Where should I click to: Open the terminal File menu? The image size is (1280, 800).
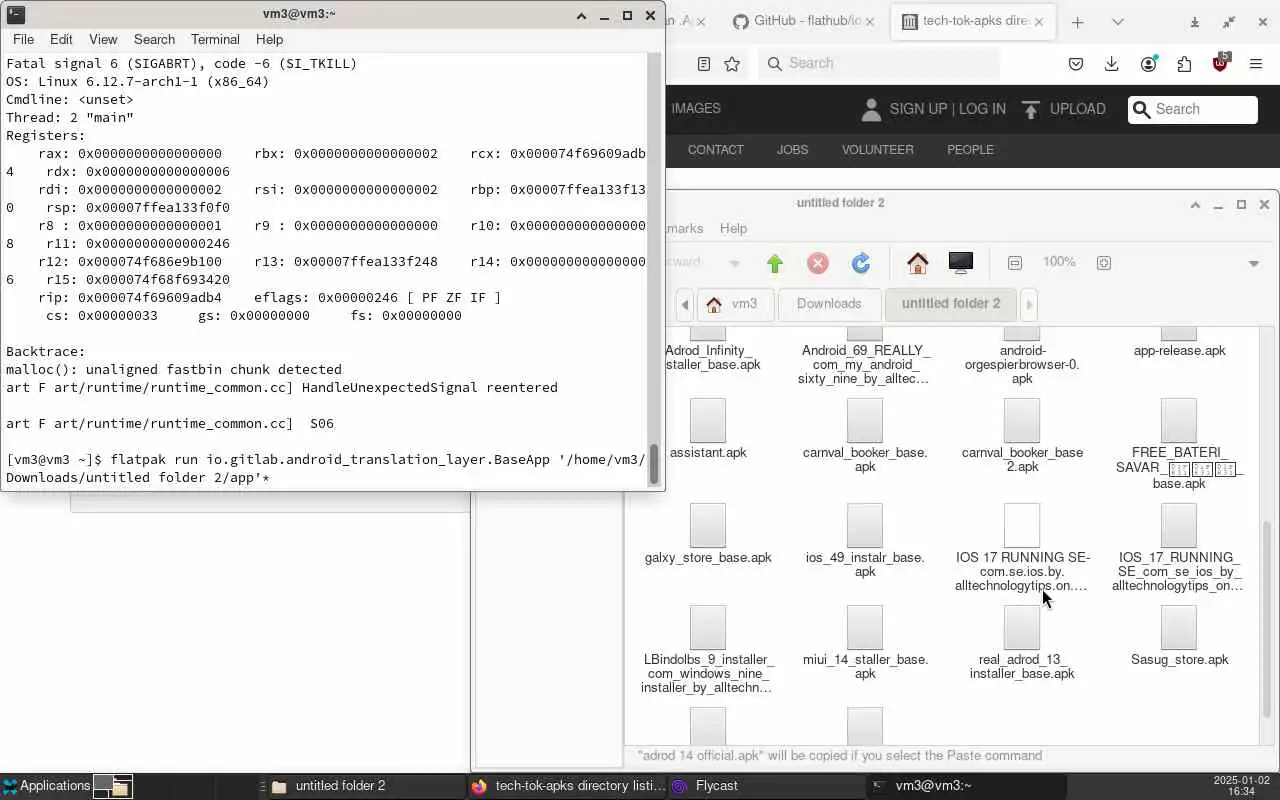tap(23, 39)
